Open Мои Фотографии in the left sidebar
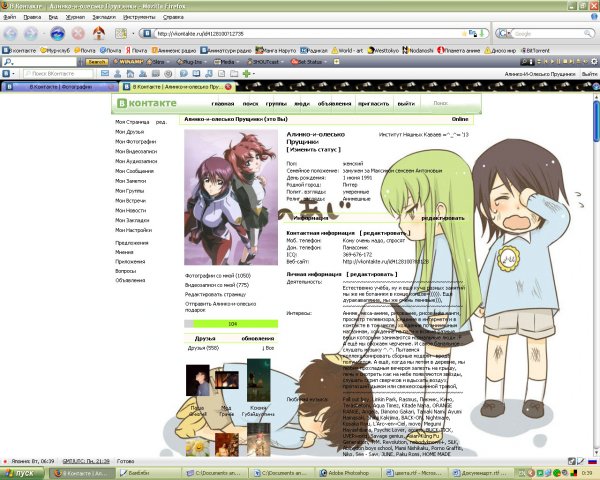 pos(135,142)
